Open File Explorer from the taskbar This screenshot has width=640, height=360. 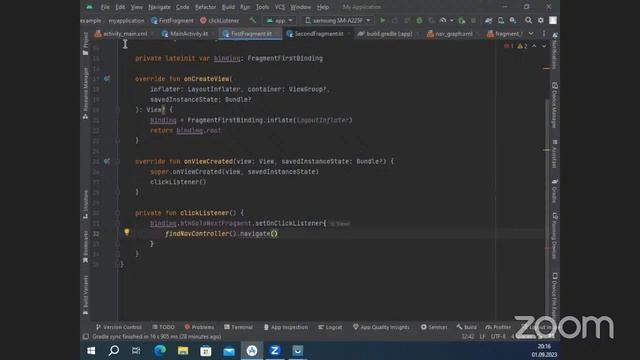tap(183, 351)
